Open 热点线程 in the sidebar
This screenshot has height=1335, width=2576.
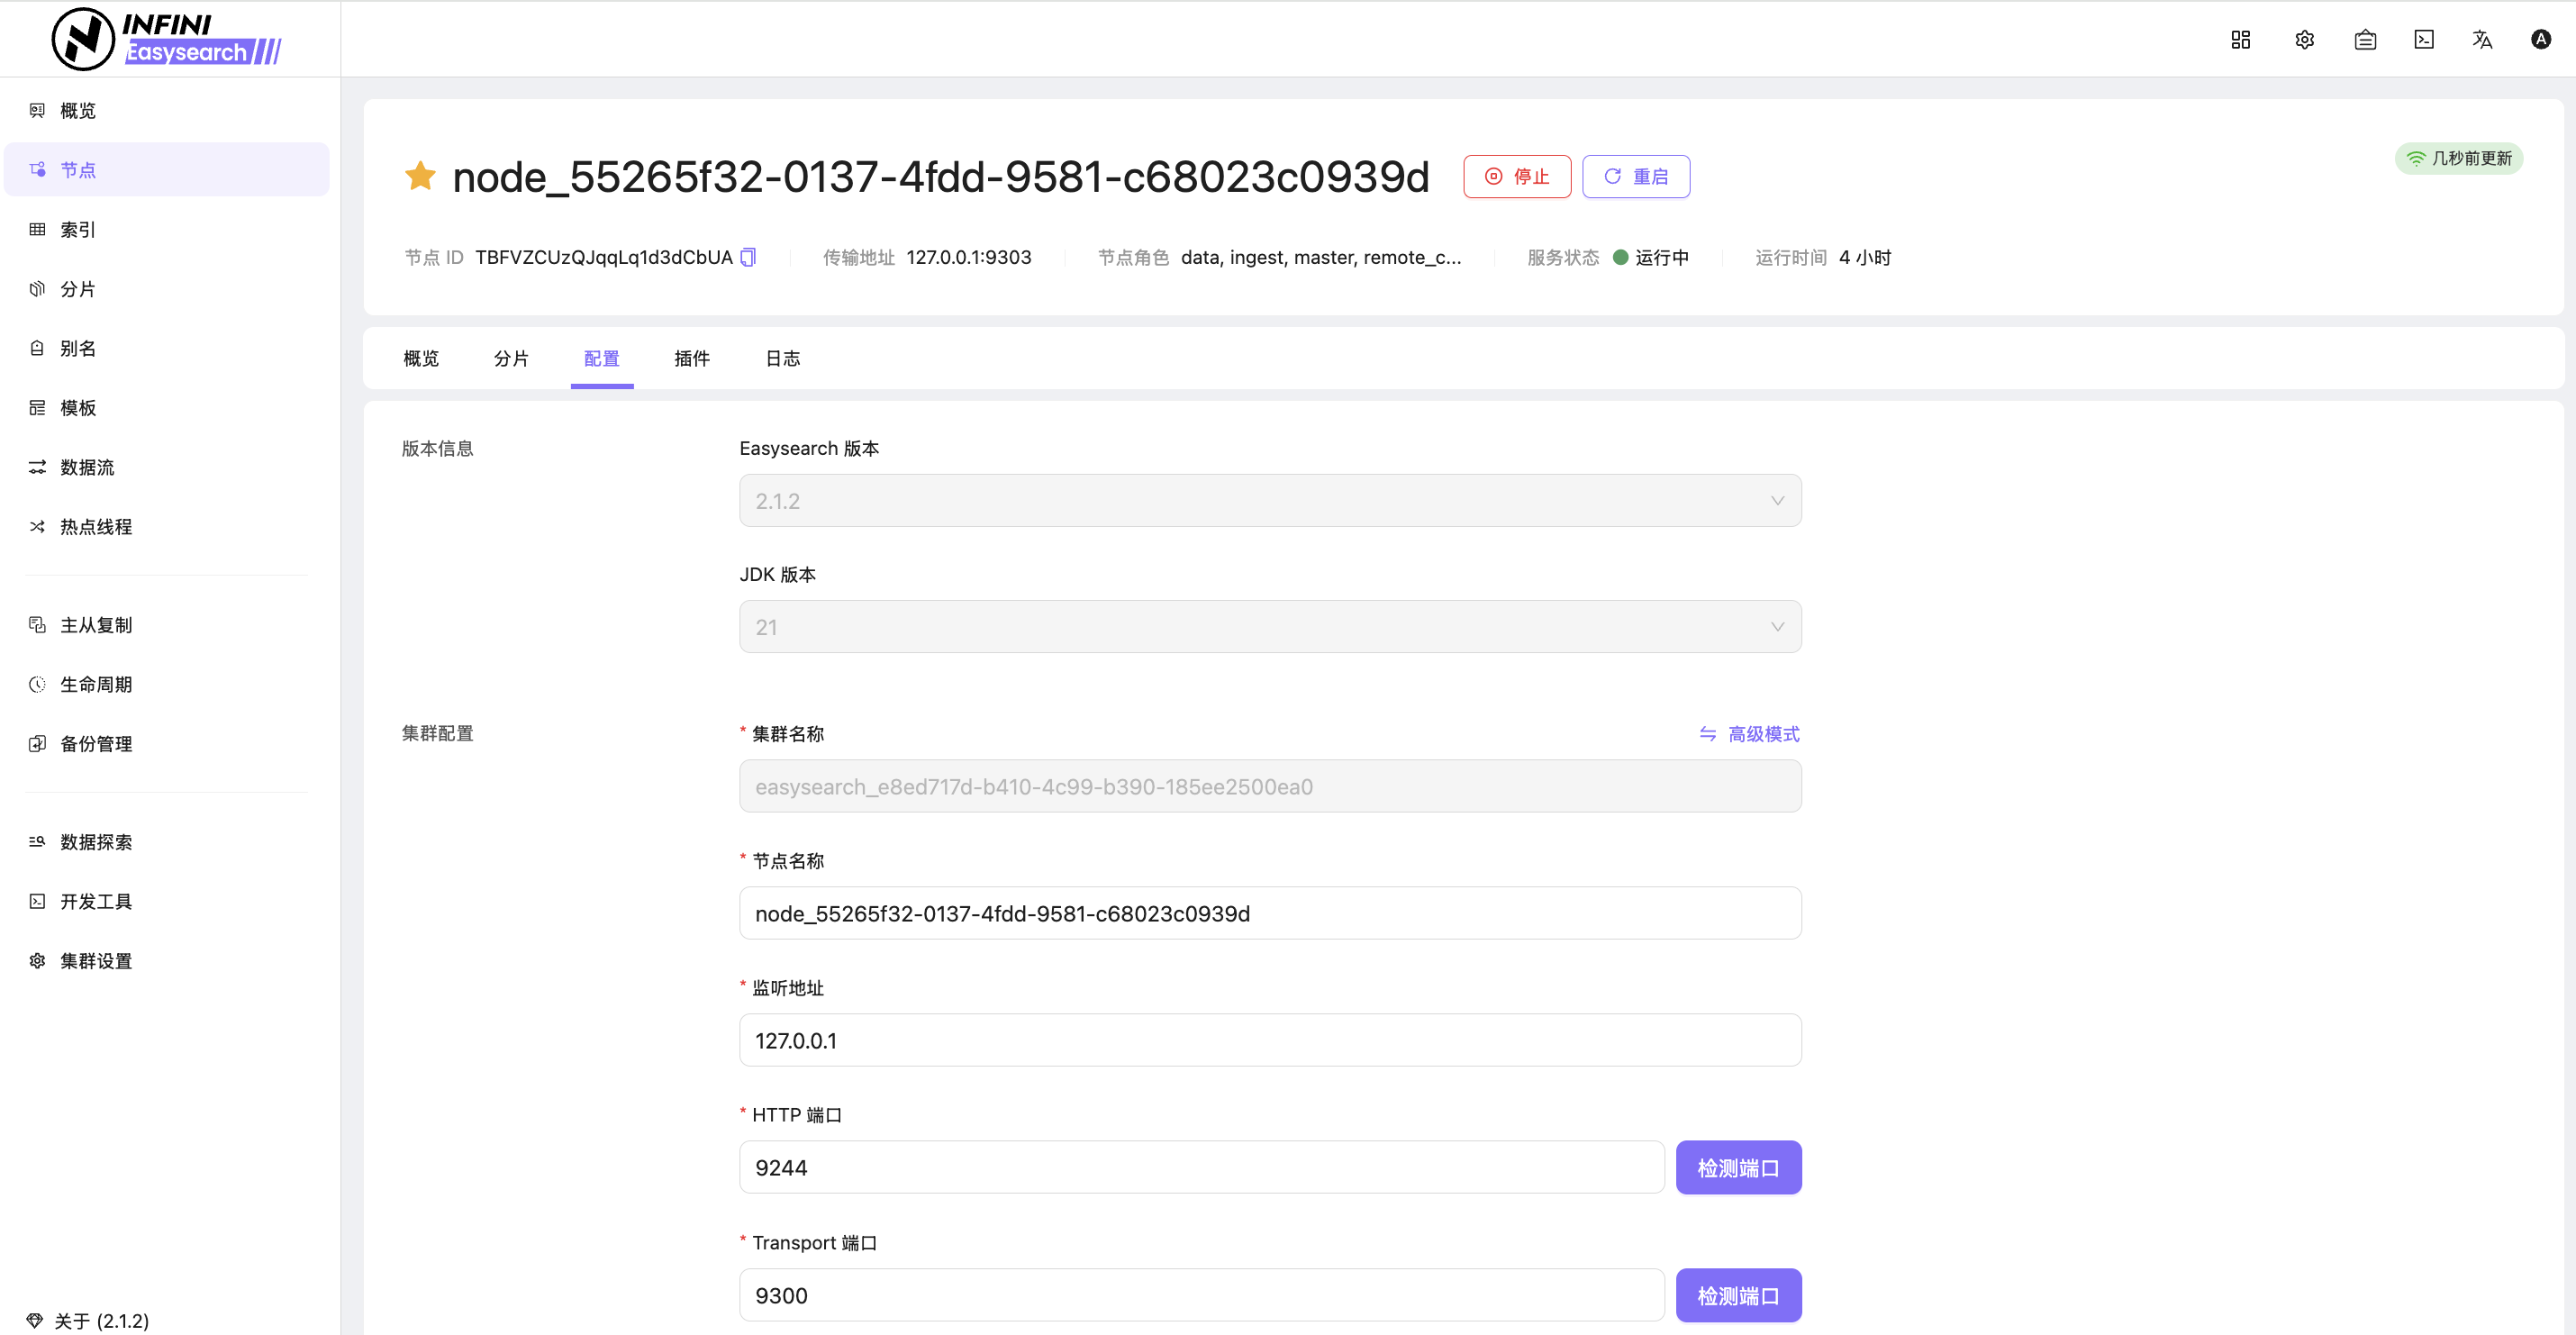click(x=96, y=526)
